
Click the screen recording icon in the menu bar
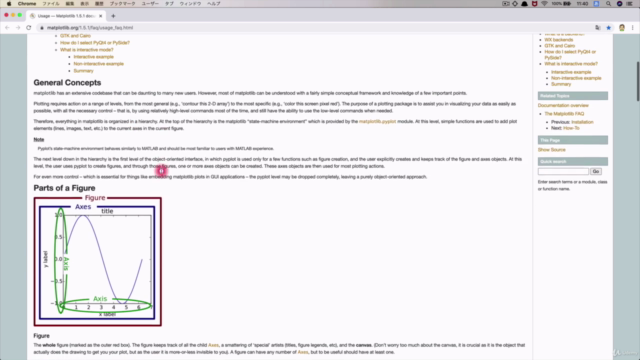click(506, 4)
